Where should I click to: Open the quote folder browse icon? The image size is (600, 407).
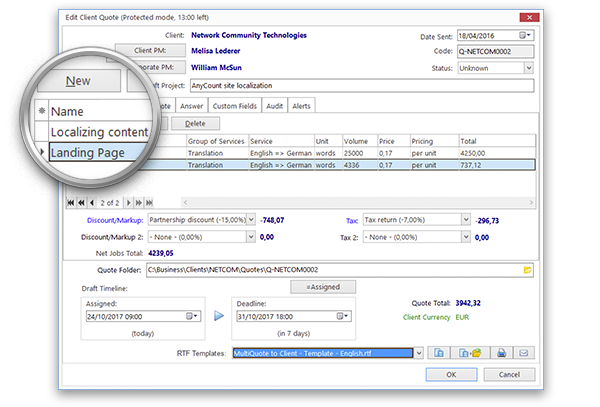527,270
